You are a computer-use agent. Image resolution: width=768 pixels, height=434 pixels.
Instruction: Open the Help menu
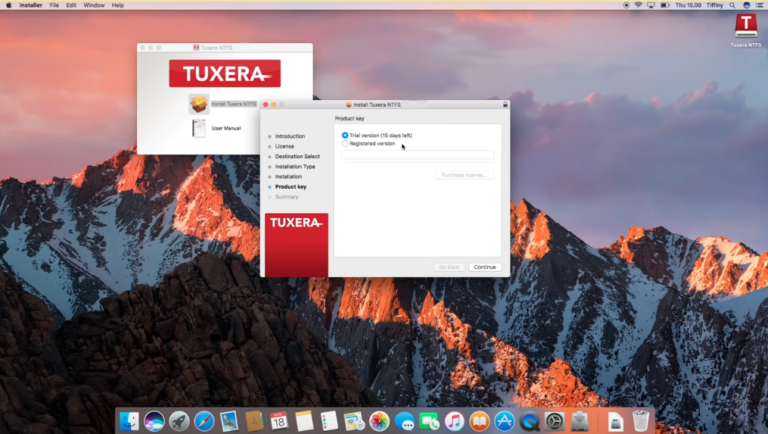point(118,5)
